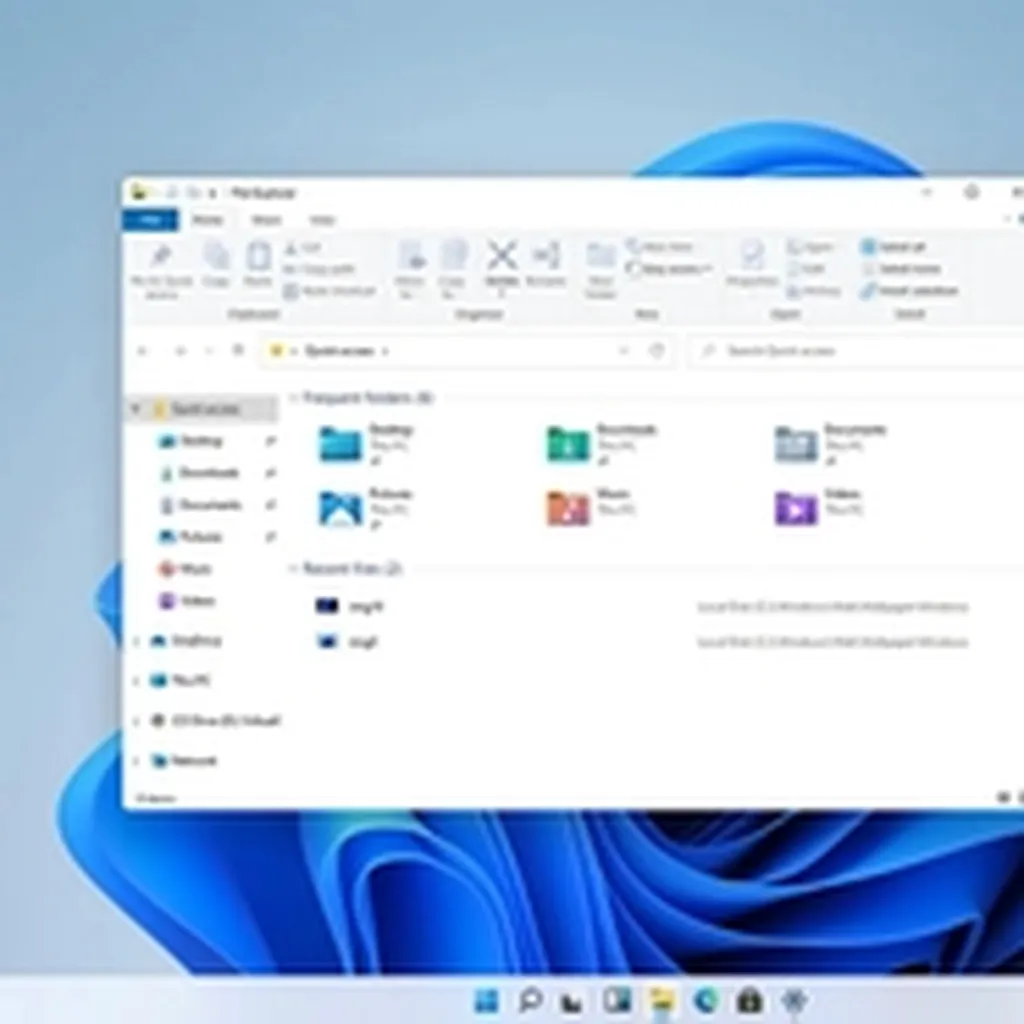This screenshot has height=1024, width=1024.
Task: Open Search from the taskbar
Action: (x=530, y=1000)
